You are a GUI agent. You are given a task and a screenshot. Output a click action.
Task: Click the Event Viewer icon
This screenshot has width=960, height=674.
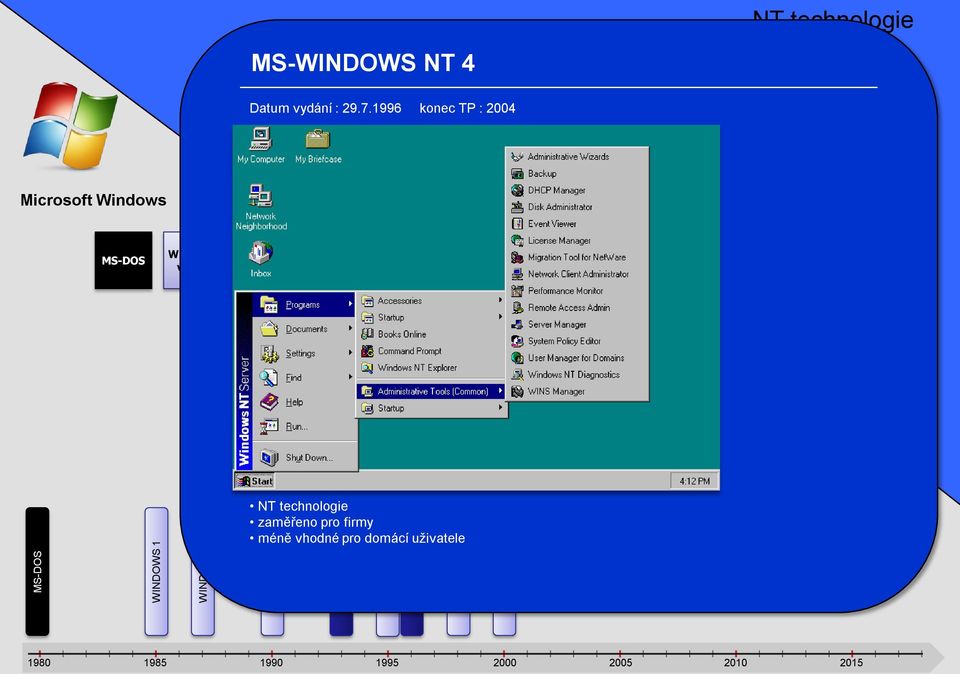[x=517, y=223]
